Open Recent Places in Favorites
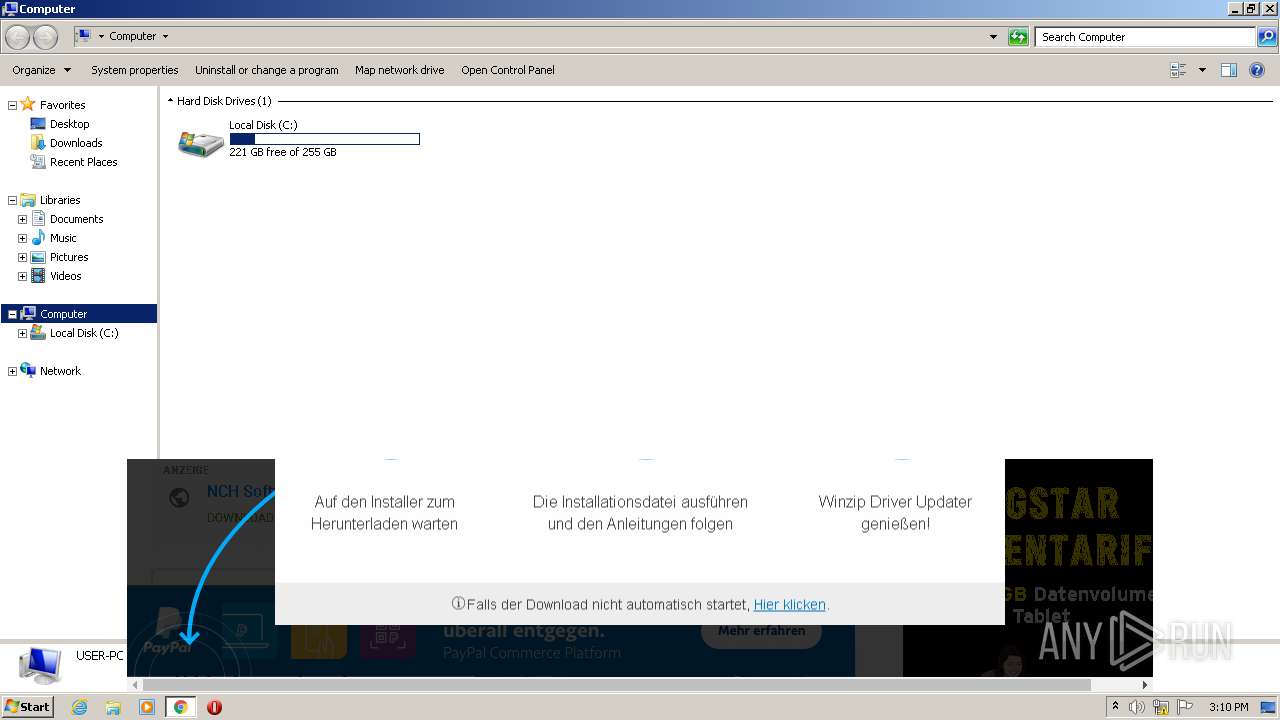This screenshot has height=720, width=1280. pyautogui.click(x=83, y=162)
